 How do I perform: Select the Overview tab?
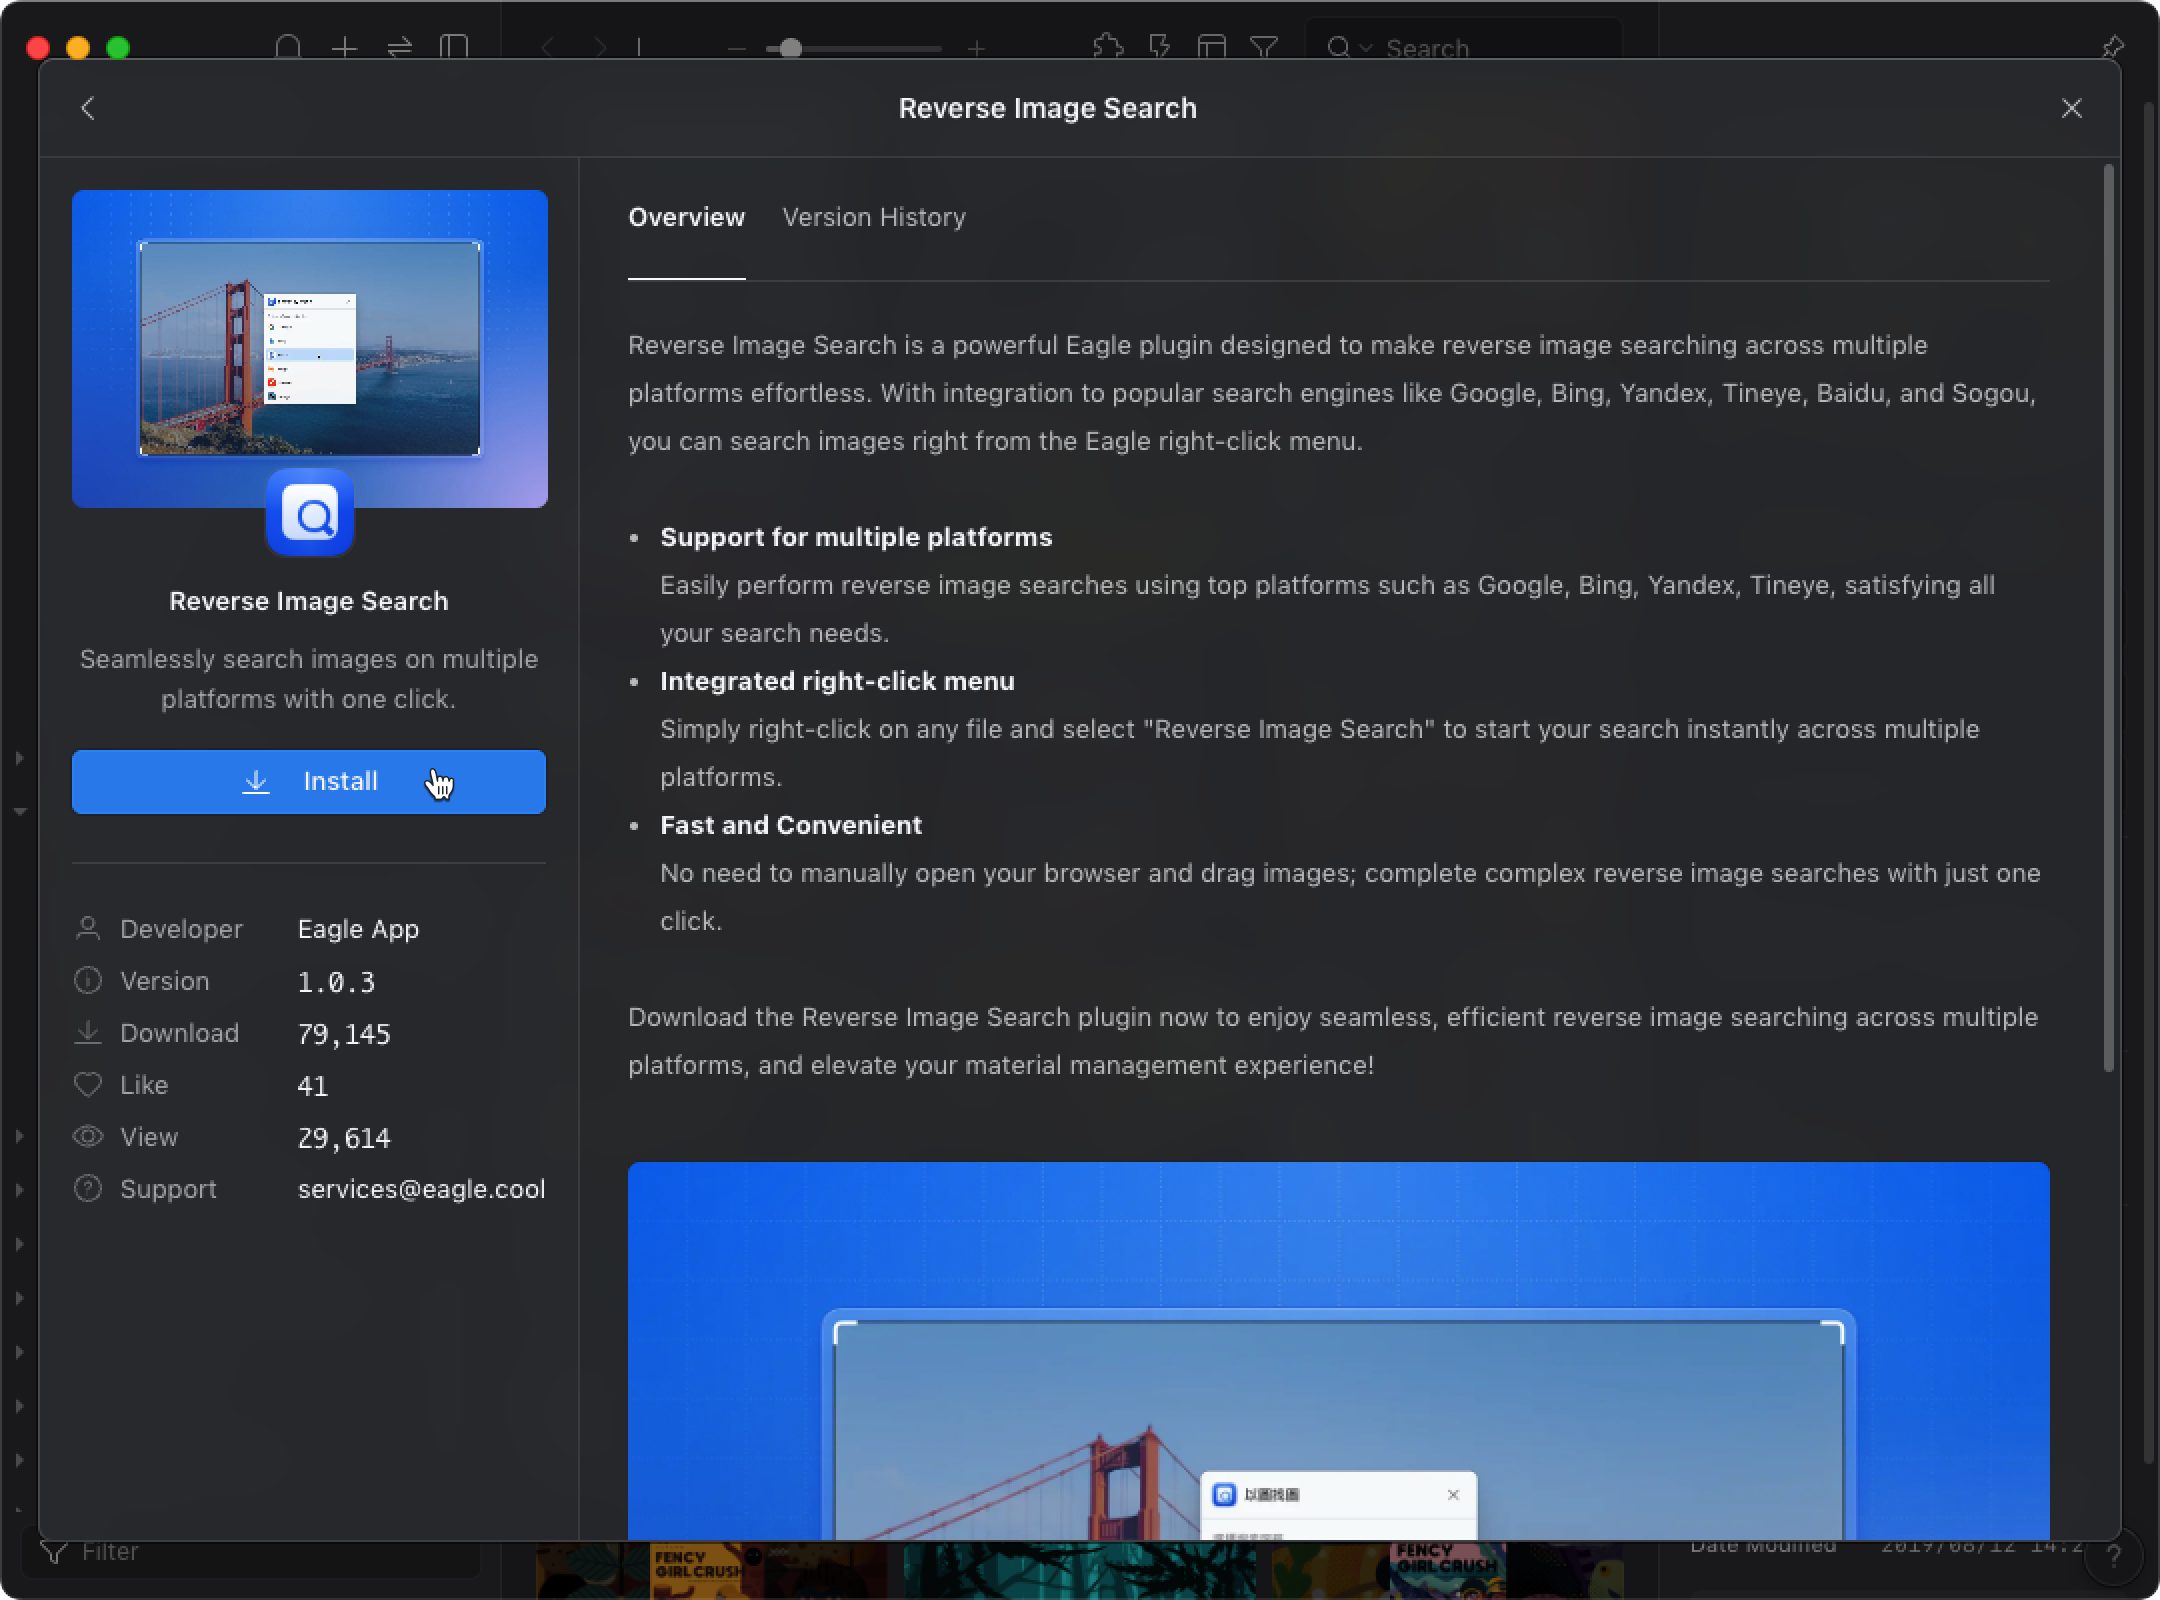click(x=686, y=217)
